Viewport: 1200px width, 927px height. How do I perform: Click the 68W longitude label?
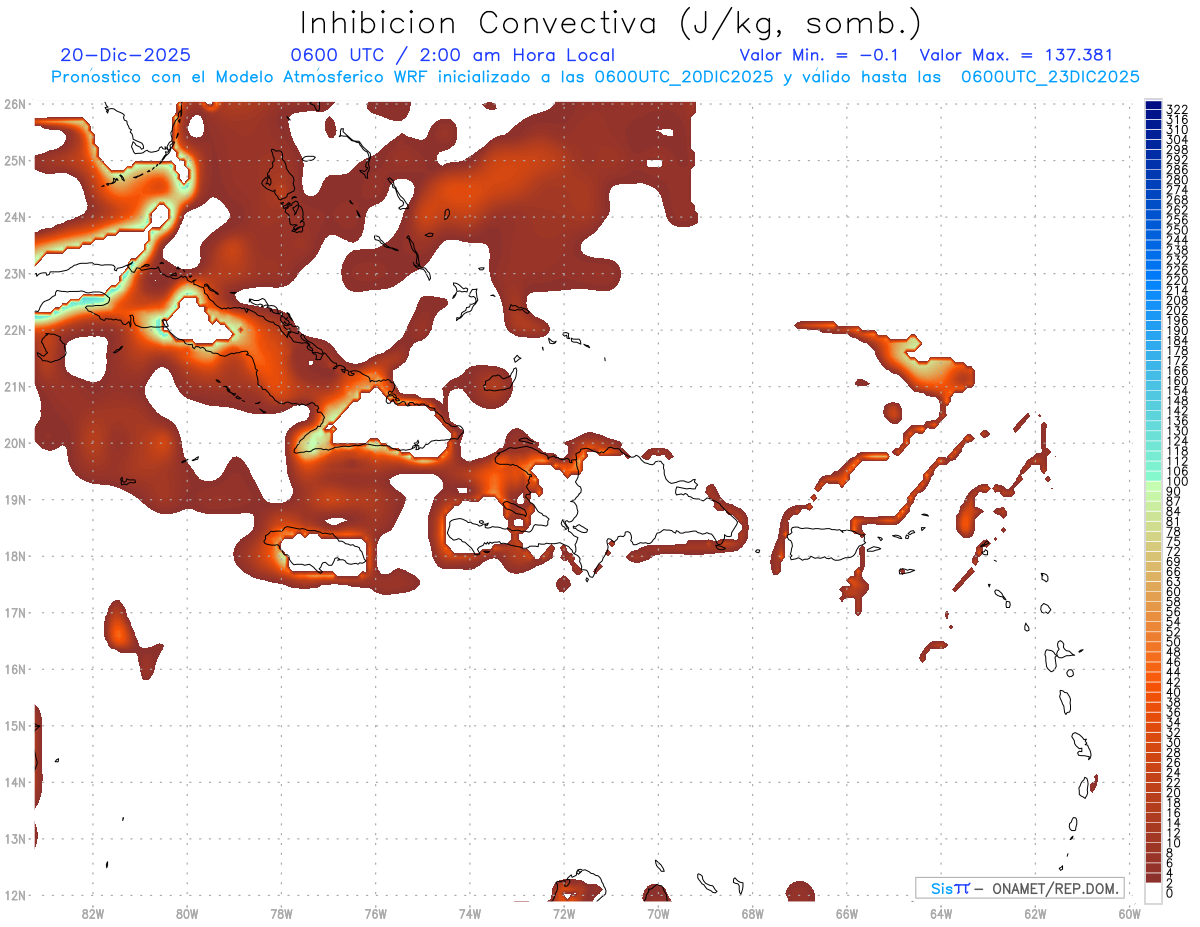[x=753, y=913]
